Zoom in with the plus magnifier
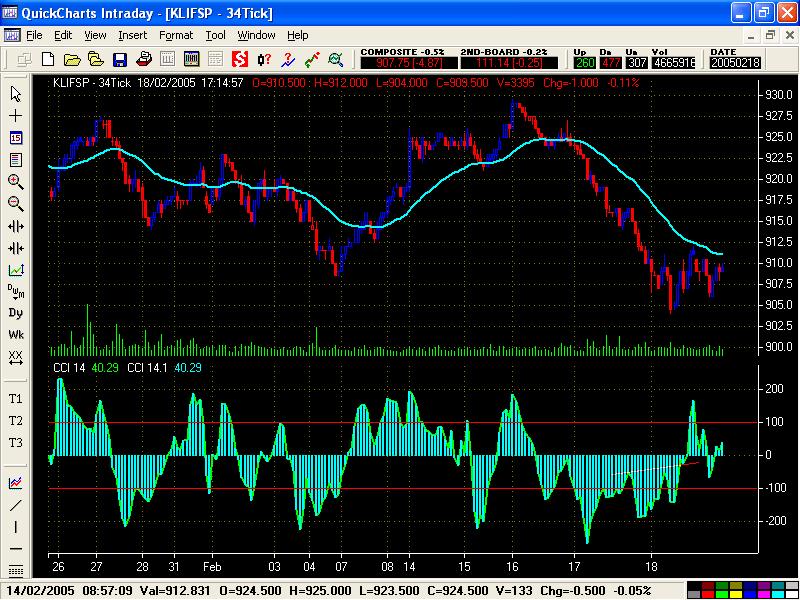The height and width of the screenshot is (600, 800). [16, 181]
